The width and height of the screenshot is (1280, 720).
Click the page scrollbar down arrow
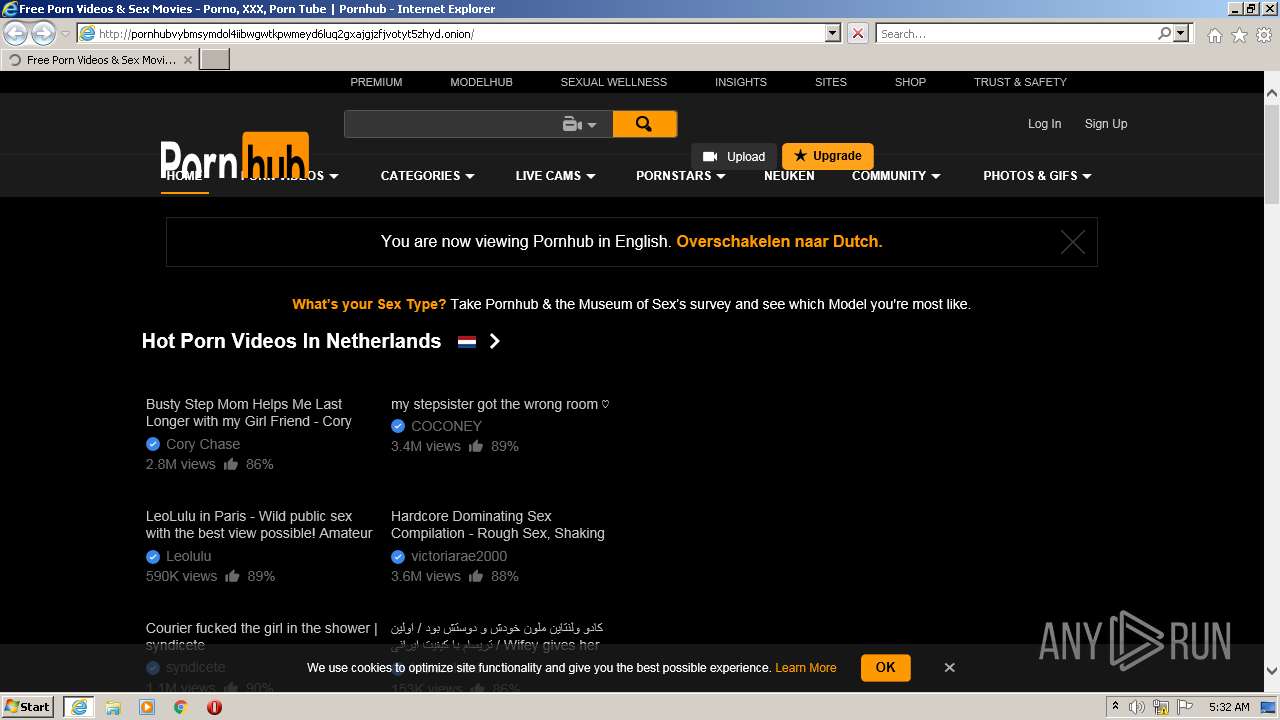tap(1272, 671)
